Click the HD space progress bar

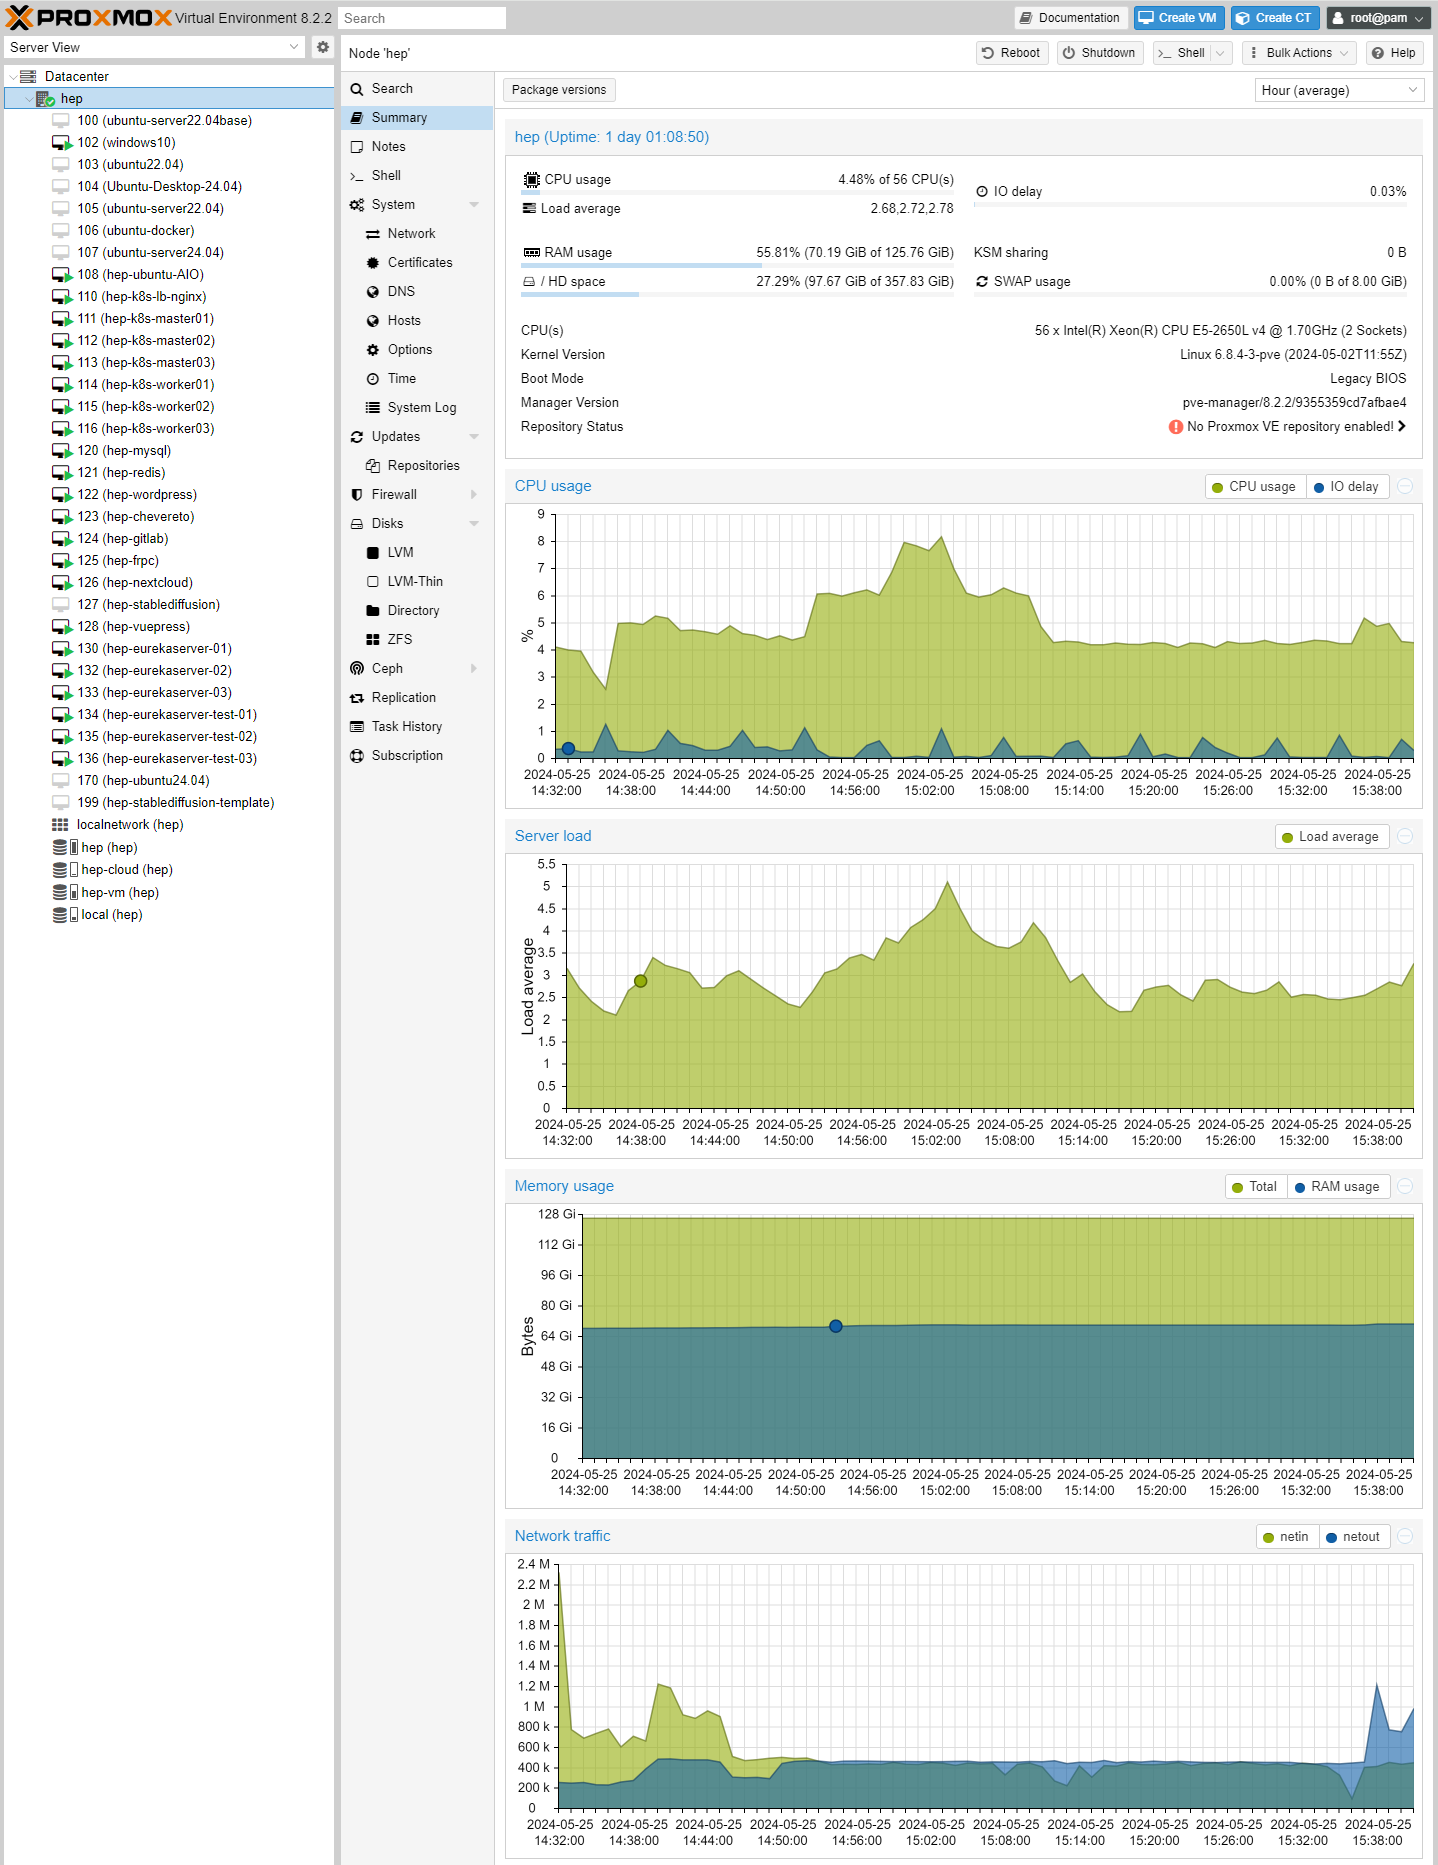738,295
